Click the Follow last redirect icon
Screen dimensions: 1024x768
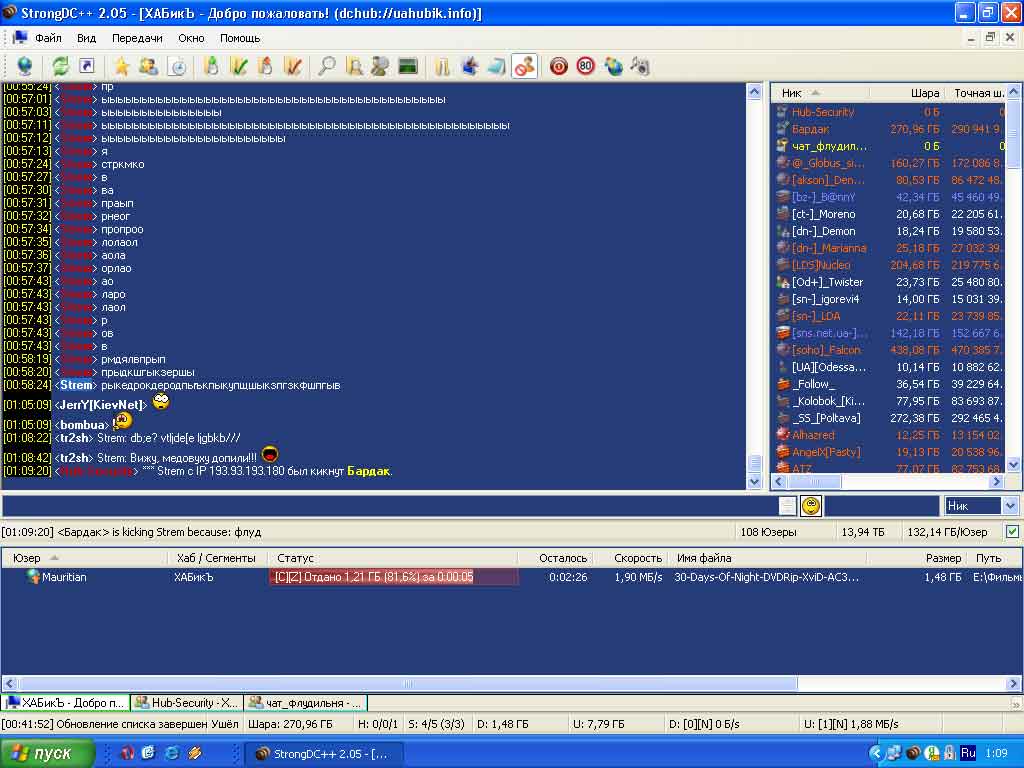click(87, 66)
